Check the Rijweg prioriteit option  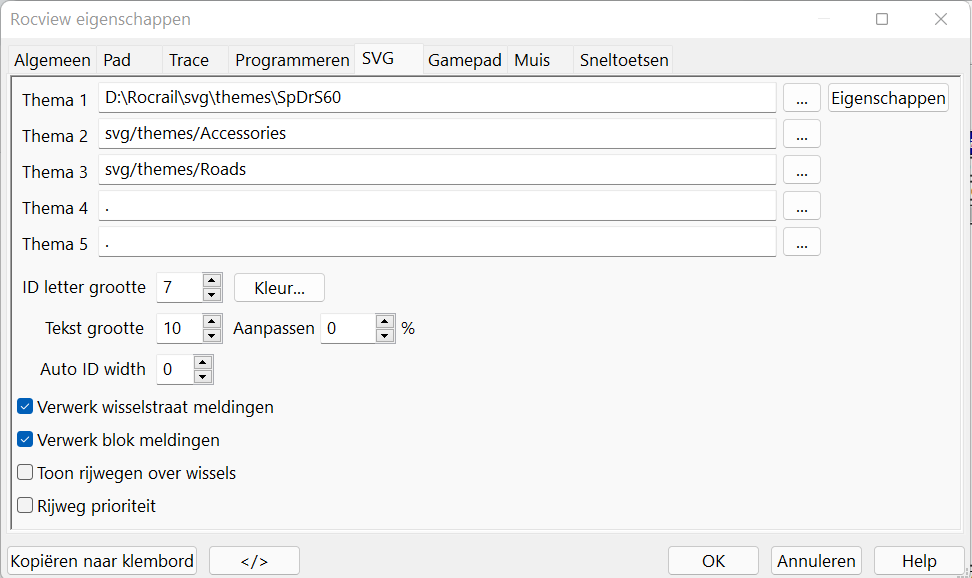tap(26, 506)
